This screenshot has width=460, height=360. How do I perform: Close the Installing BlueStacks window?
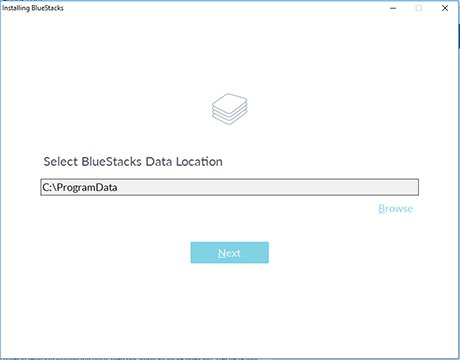(x=445, y=8)
